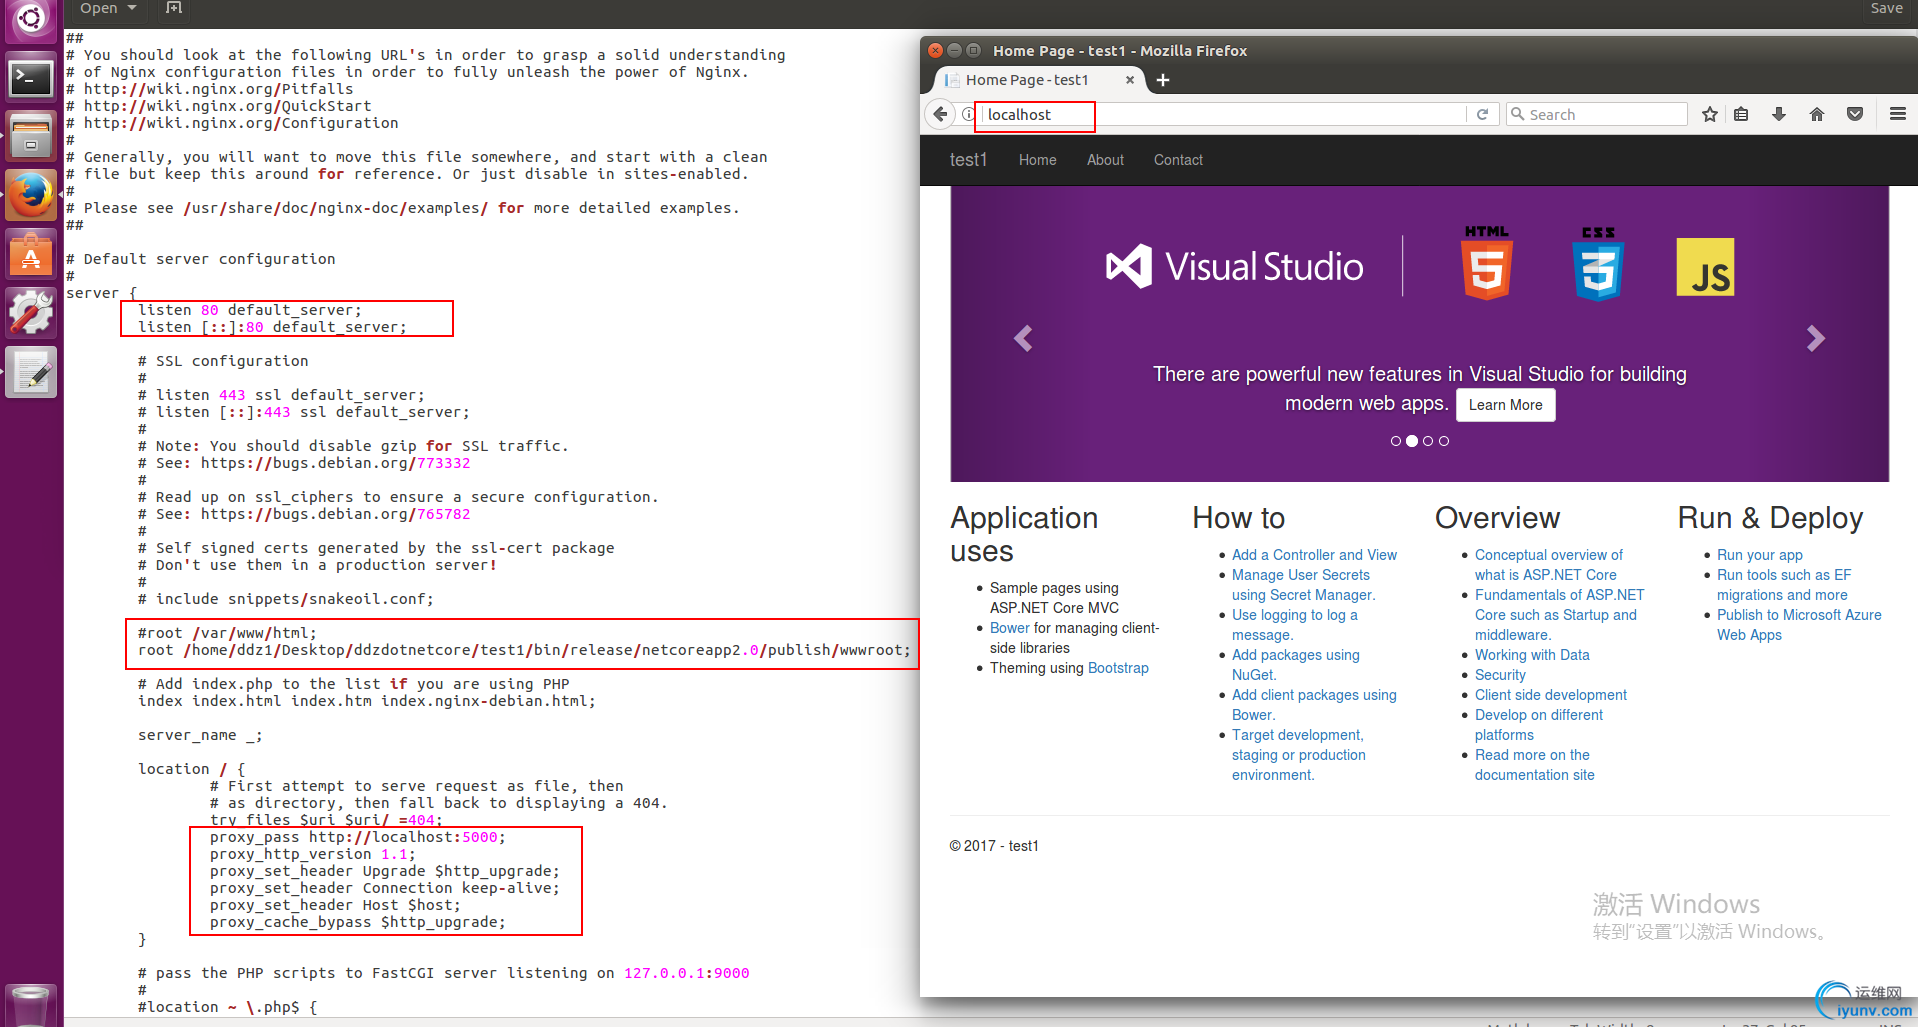Image resolution: width=1918 pixels, height=1027 pixels.
Task: Open Firefox downloads arrow icon
Action: point(1779,114)
